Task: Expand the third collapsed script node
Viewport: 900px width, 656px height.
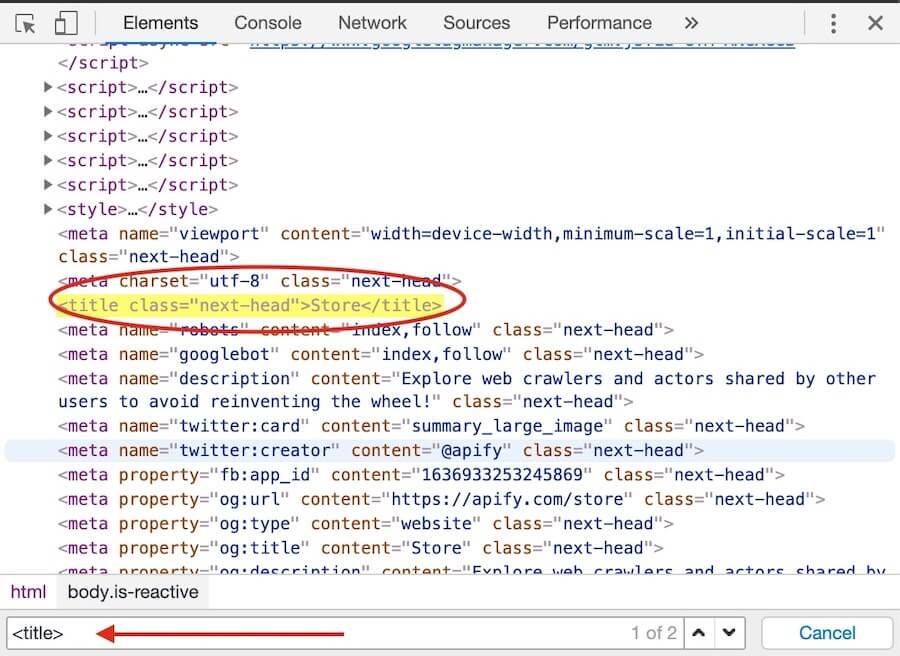Action: 49,136
